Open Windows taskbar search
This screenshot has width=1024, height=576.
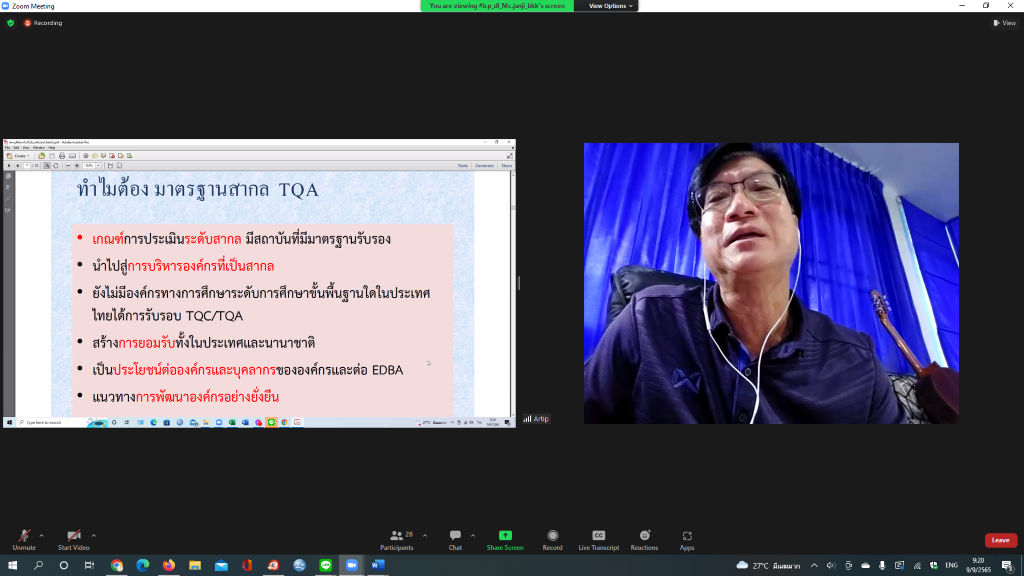[39, 566]
